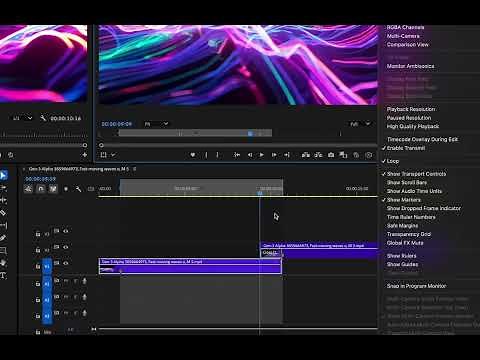Open the Program monitor playback resolution dropdown
Viewport: 480px width, 360px height.
point(360,124)
